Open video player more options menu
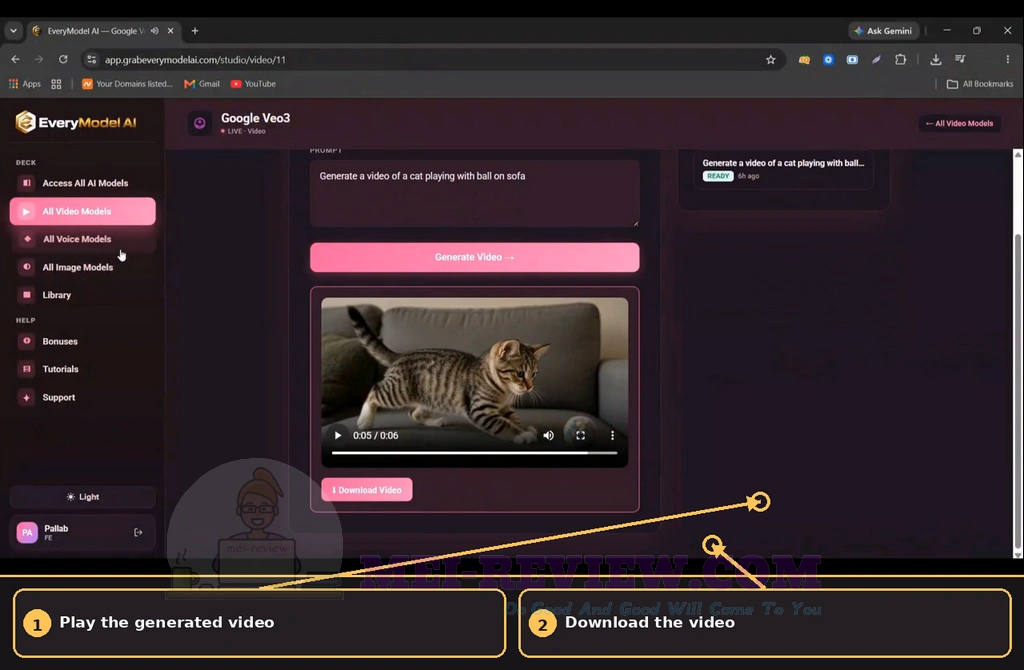Viewport: 1024px width, 670px height. pos(613,436)
